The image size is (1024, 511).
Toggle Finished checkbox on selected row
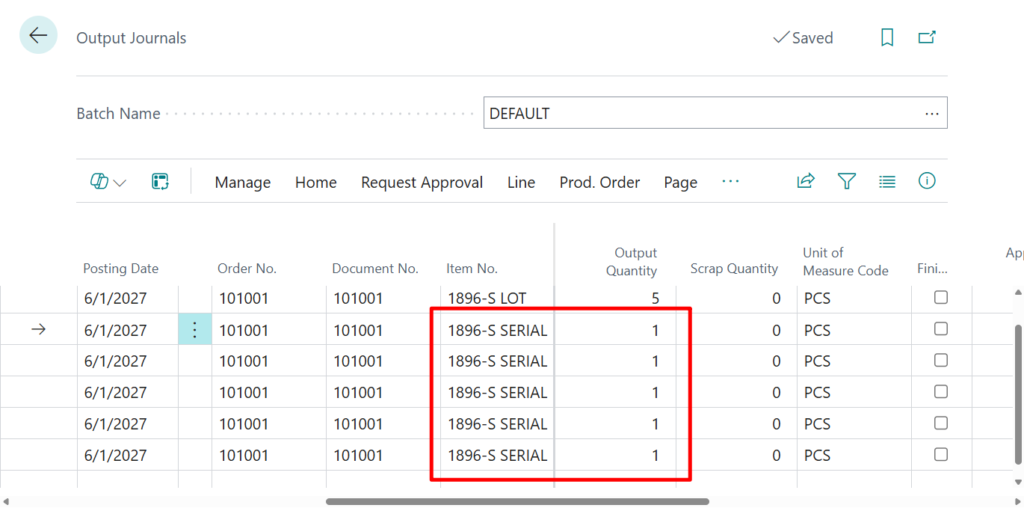point(940,329)
